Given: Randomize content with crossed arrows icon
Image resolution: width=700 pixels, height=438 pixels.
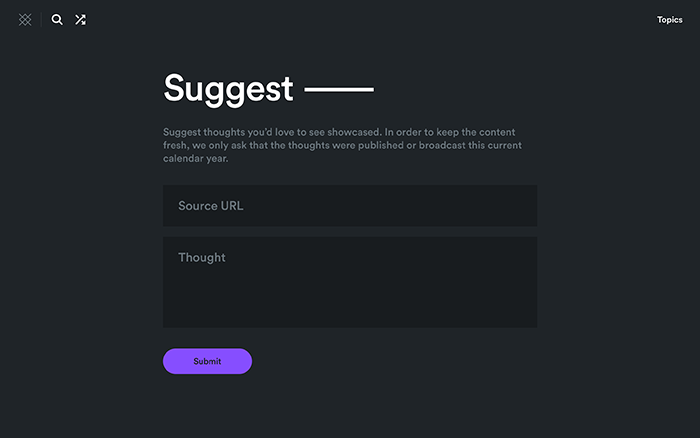Looking at the screenshot, I should coord(80,19).
